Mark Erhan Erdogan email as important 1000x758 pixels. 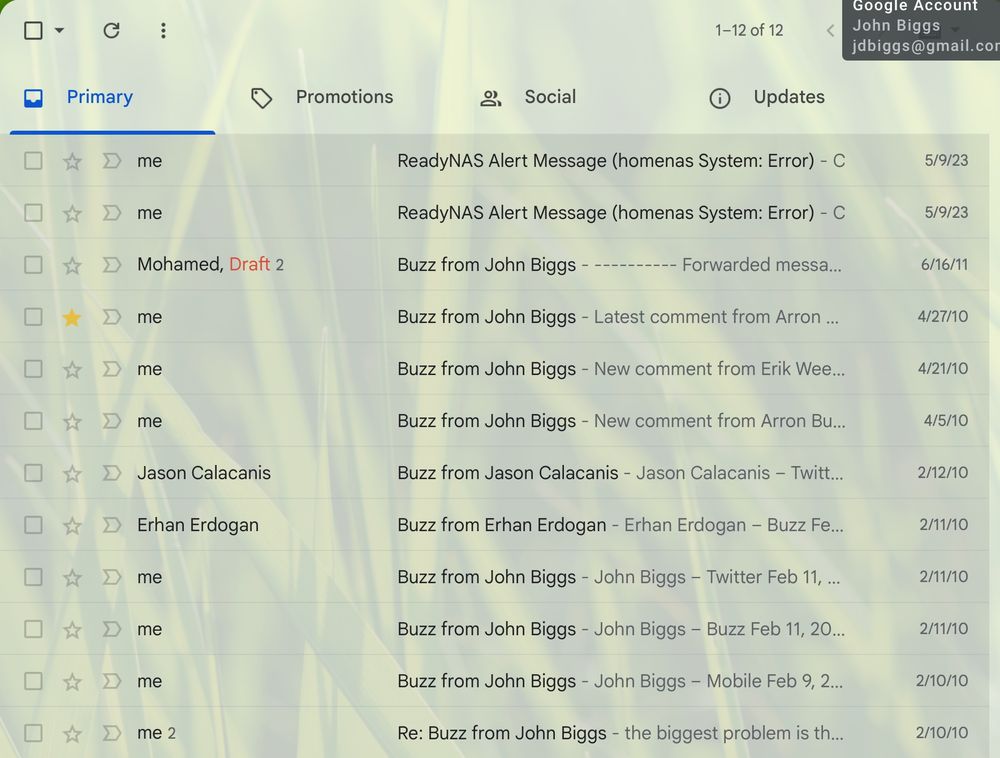click(x=112, y=525)
